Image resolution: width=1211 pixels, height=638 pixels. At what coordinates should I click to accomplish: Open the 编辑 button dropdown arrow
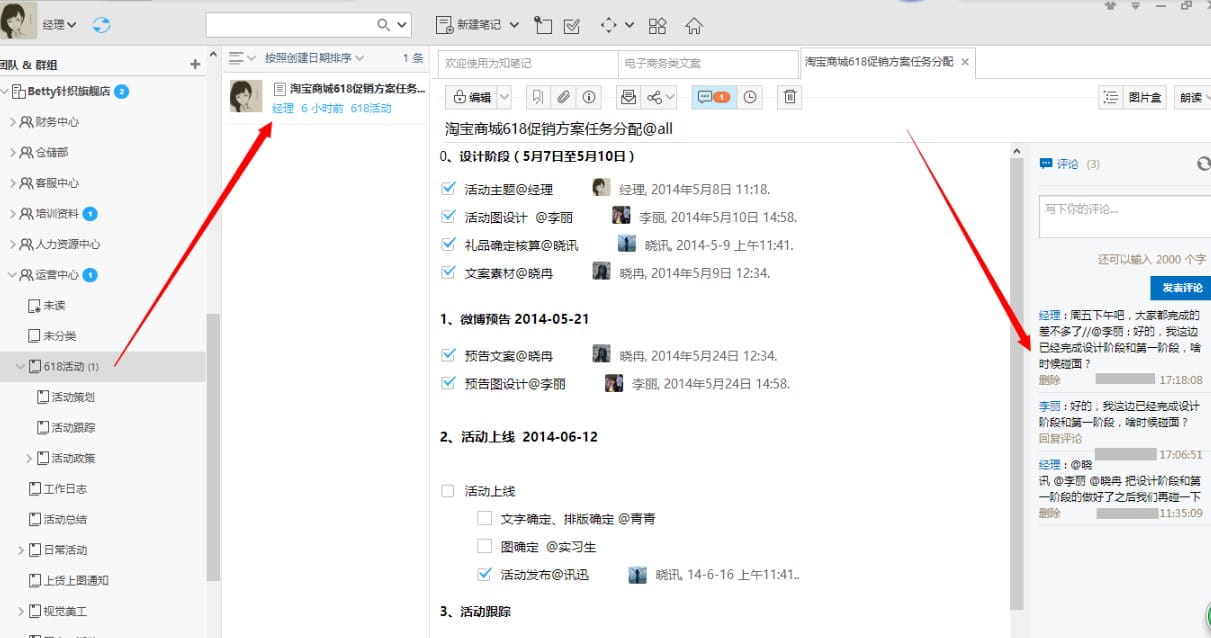(x=504, y=97)
